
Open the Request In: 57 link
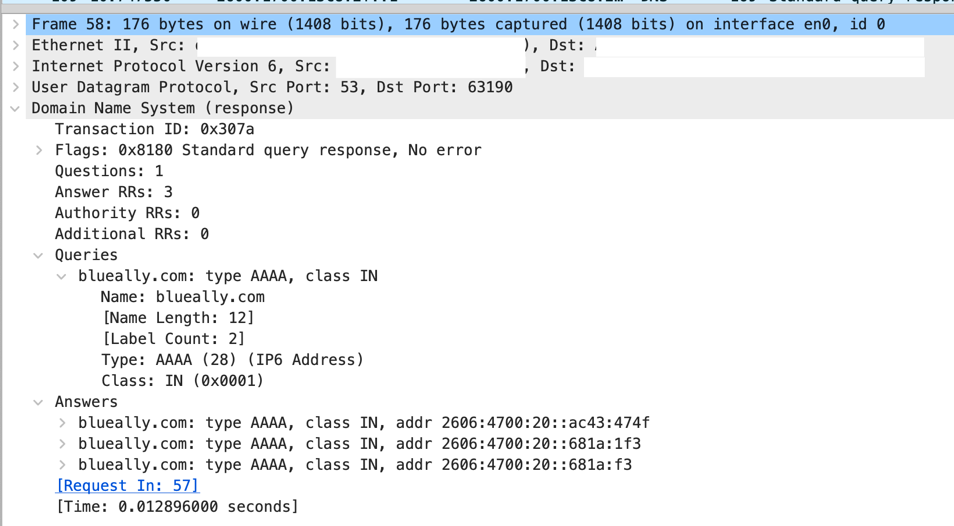127,486
